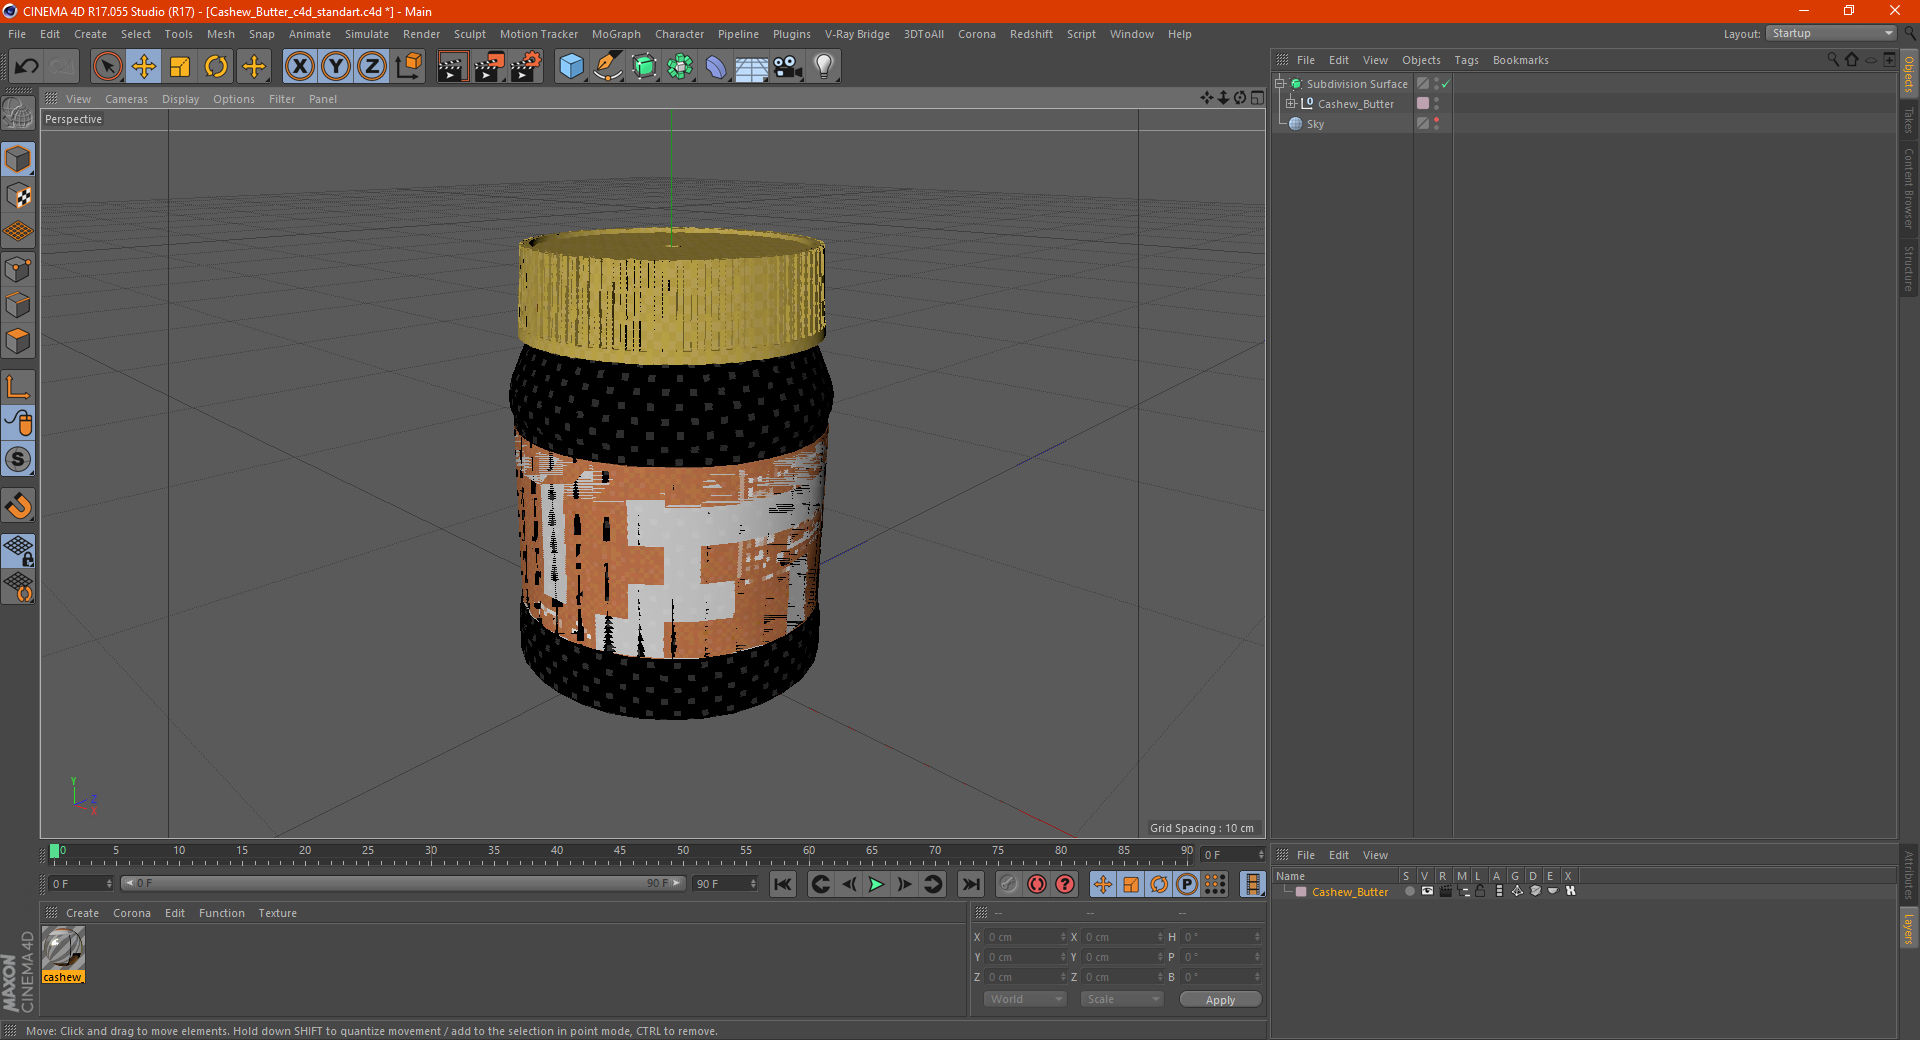
Task: Open the material manager Create menu
Action: click(82, 913)
